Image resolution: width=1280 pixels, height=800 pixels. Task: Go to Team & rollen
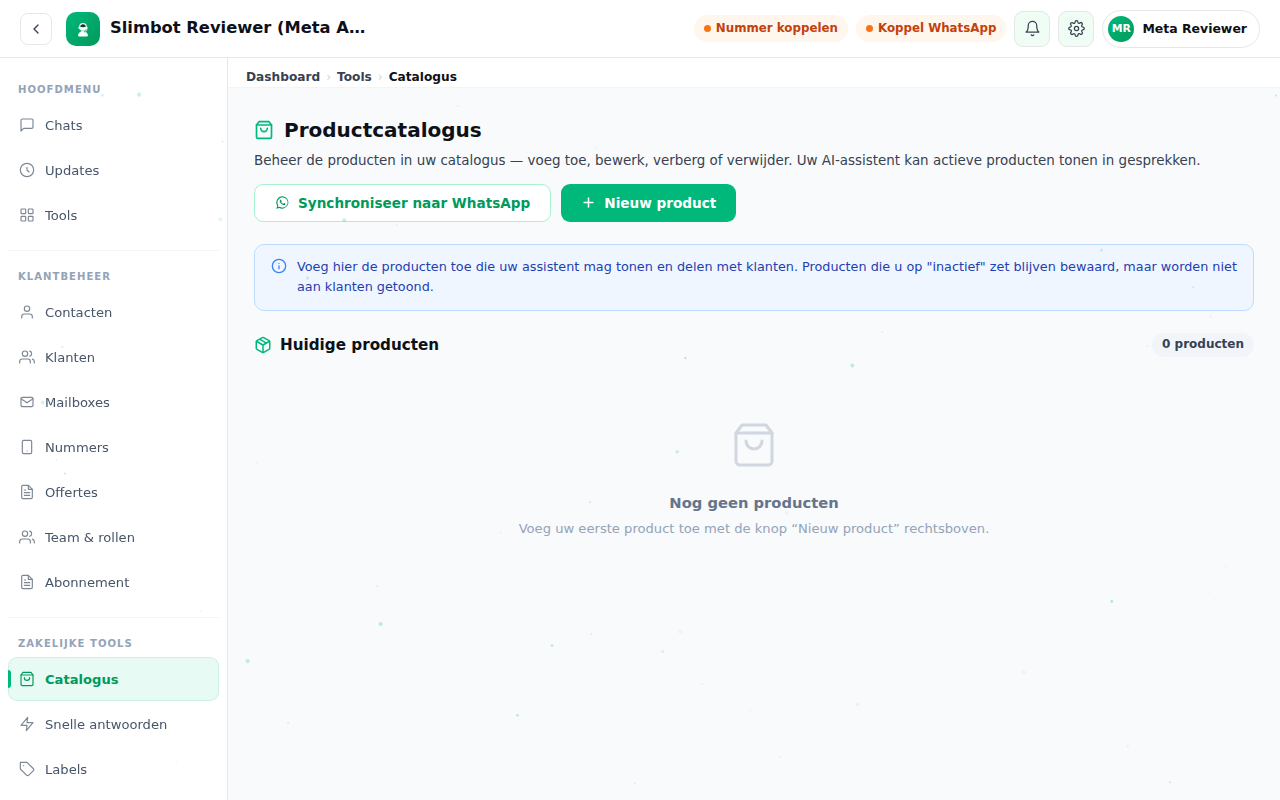click(x=113, y=537)
